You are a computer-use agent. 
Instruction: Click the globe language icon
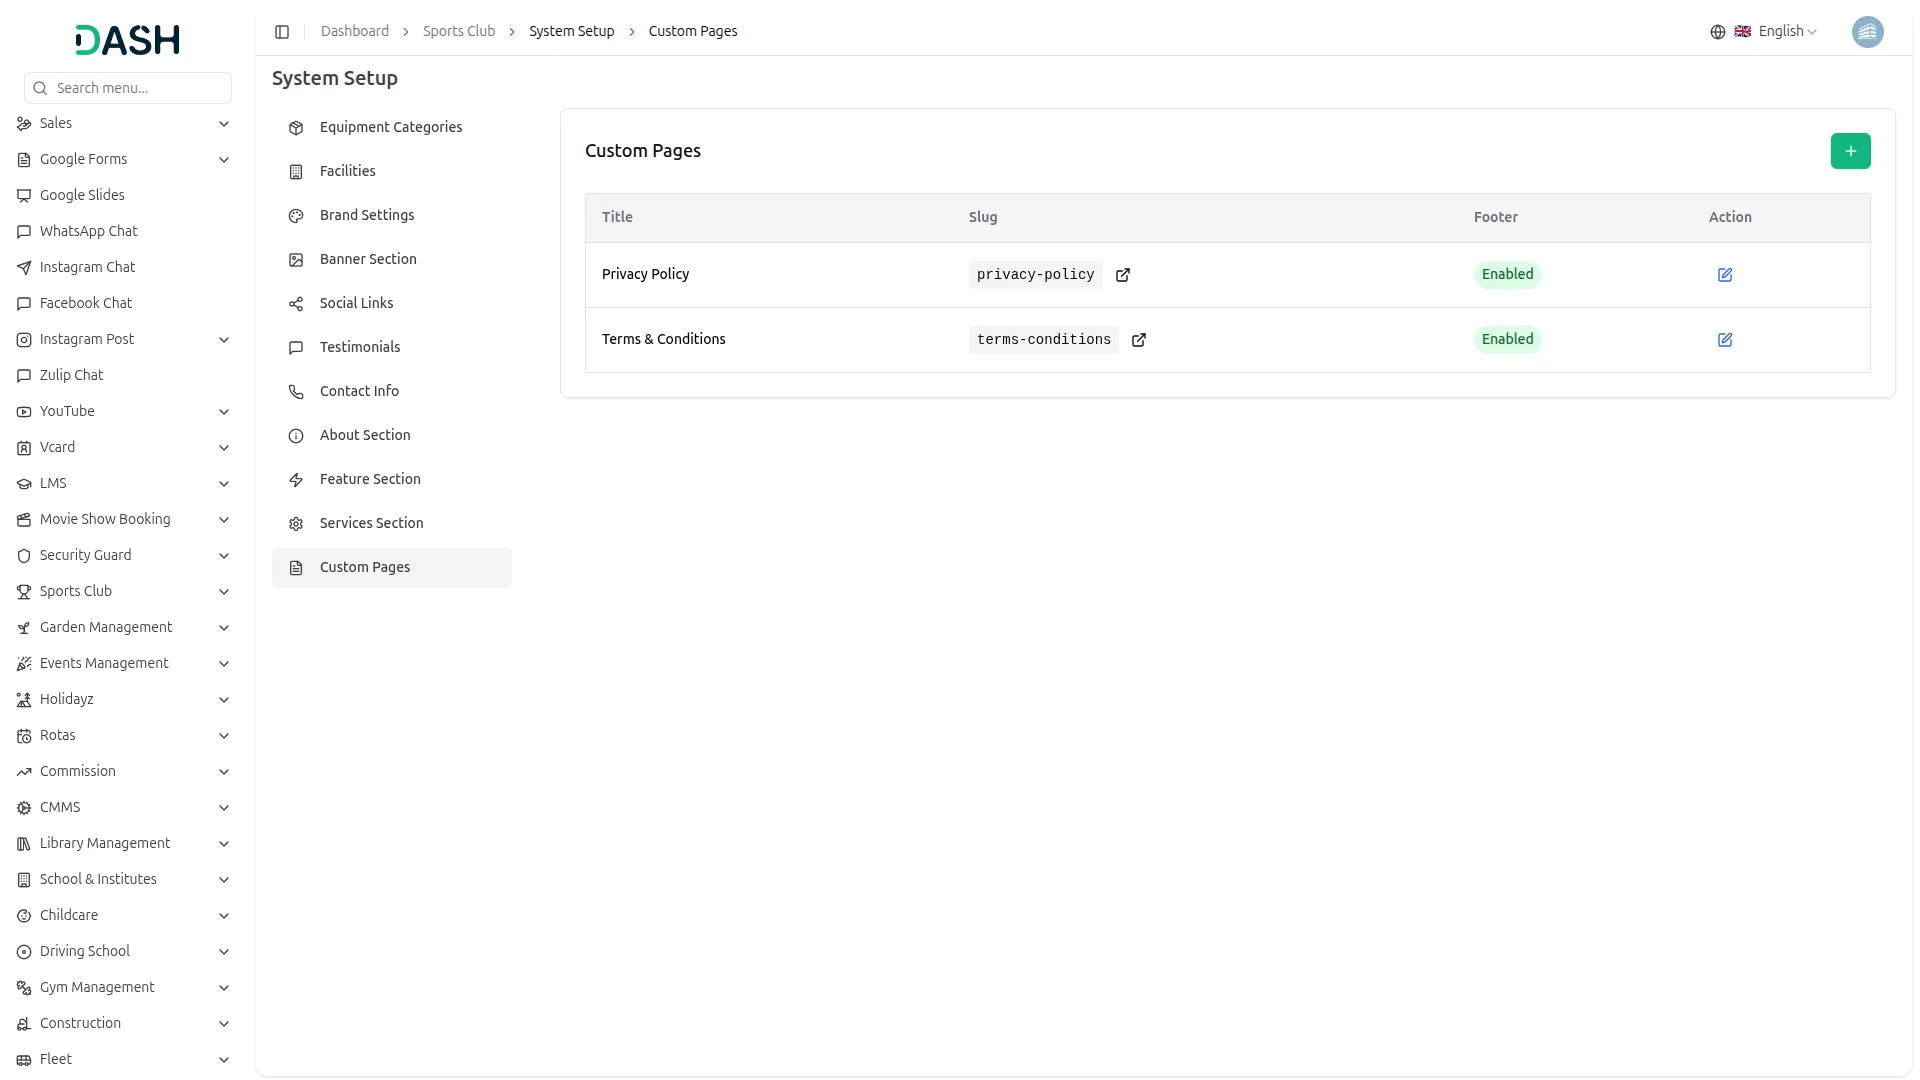(1717, 32)
